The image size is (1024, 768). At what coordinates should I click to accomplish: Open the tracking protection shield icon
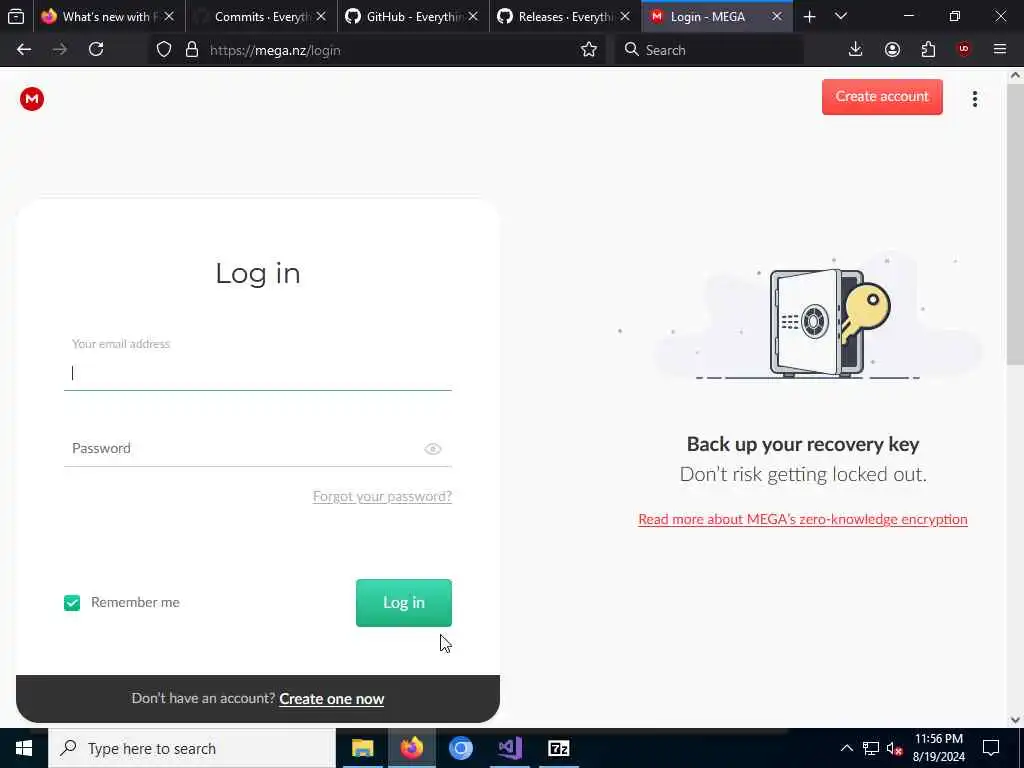pyautogui.click(x=164, y=50)
